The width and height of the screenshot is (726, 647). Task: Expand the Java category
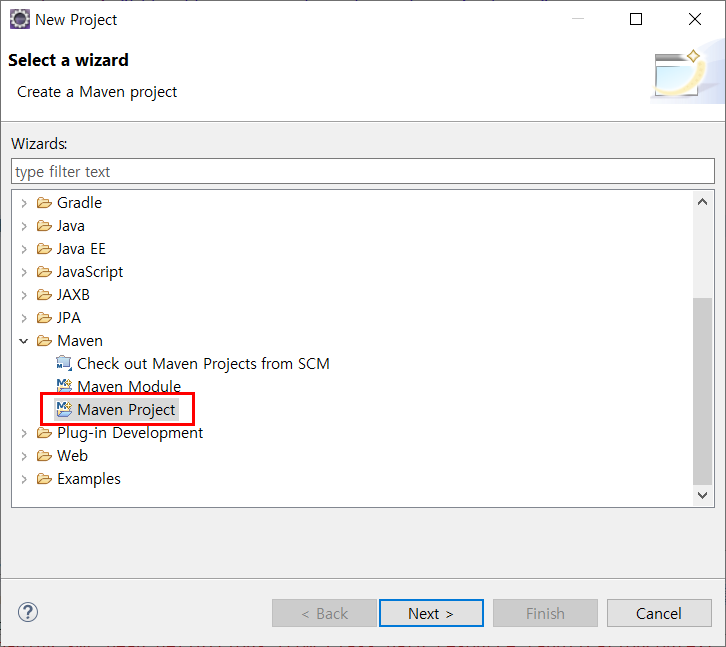click(x=24, y=226)
